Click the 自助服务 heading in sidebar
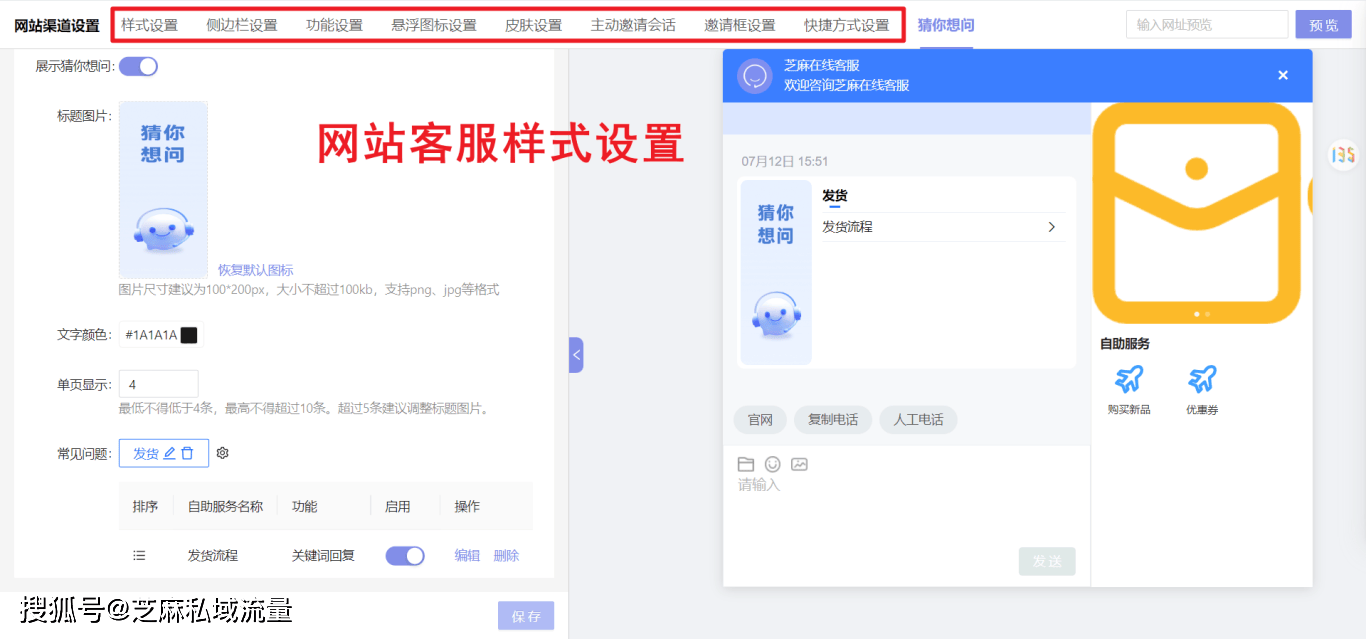Image resolution: width=1366 pixels, height=639 pixels. click(x=1125, y=344)
